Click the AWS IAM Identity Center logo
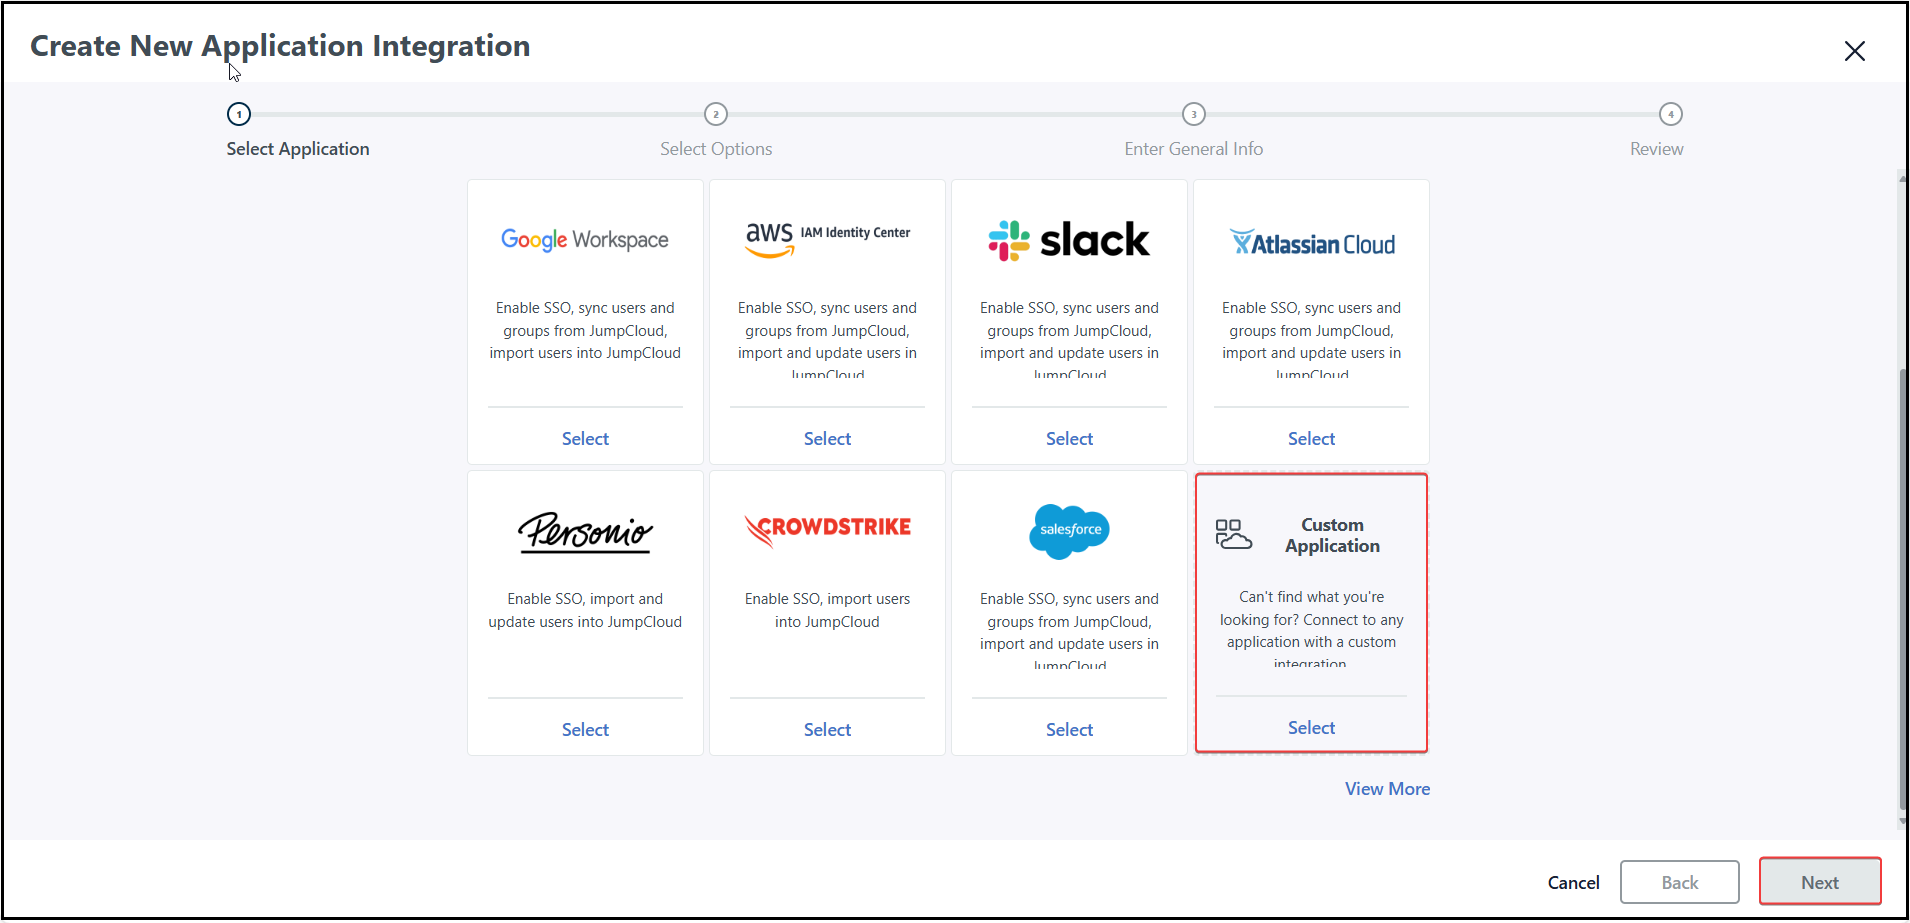This screenshot has width=1910, height=923. tap(827, 238)
